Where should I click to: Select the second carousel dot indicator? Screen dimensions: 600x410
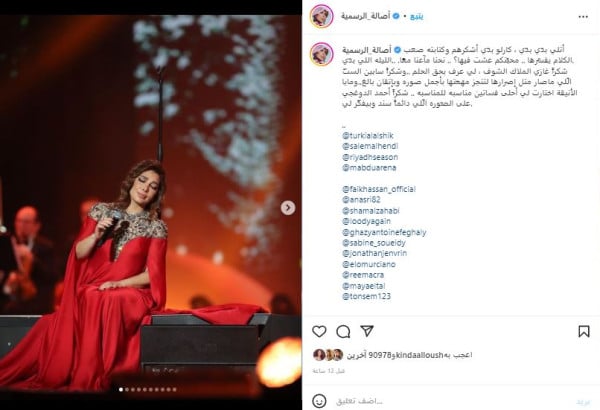[x=127, y=390]
